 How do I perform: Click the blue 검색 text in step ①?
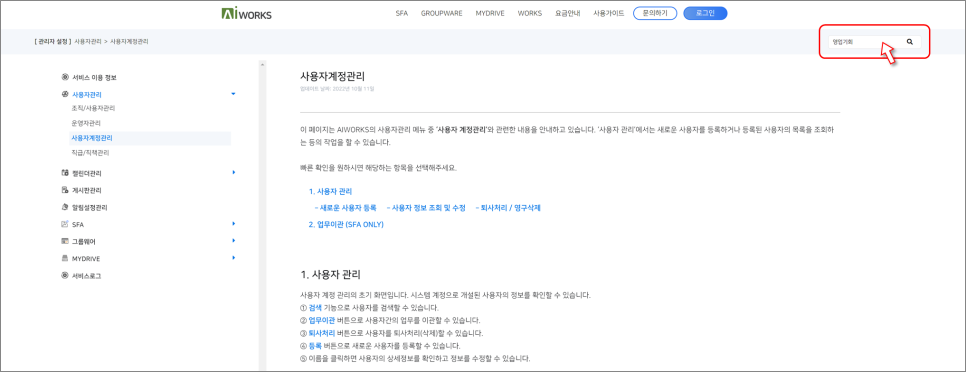(315, 307)
